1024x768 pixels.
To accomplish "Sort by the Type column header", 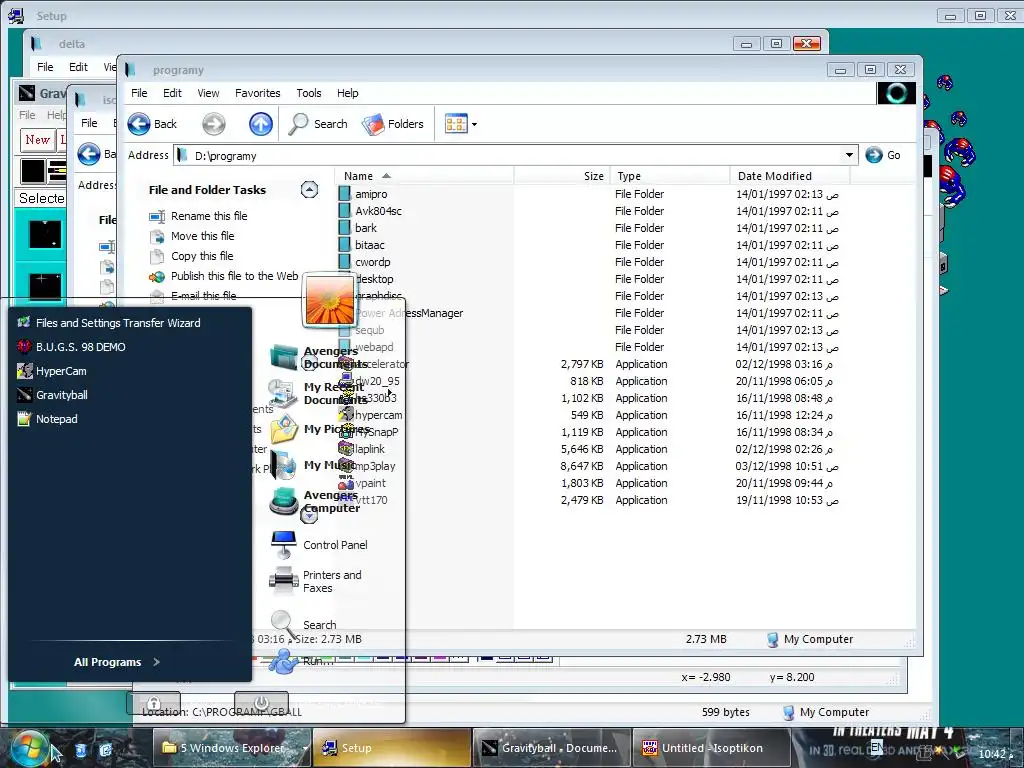I will tap(669, 176).
